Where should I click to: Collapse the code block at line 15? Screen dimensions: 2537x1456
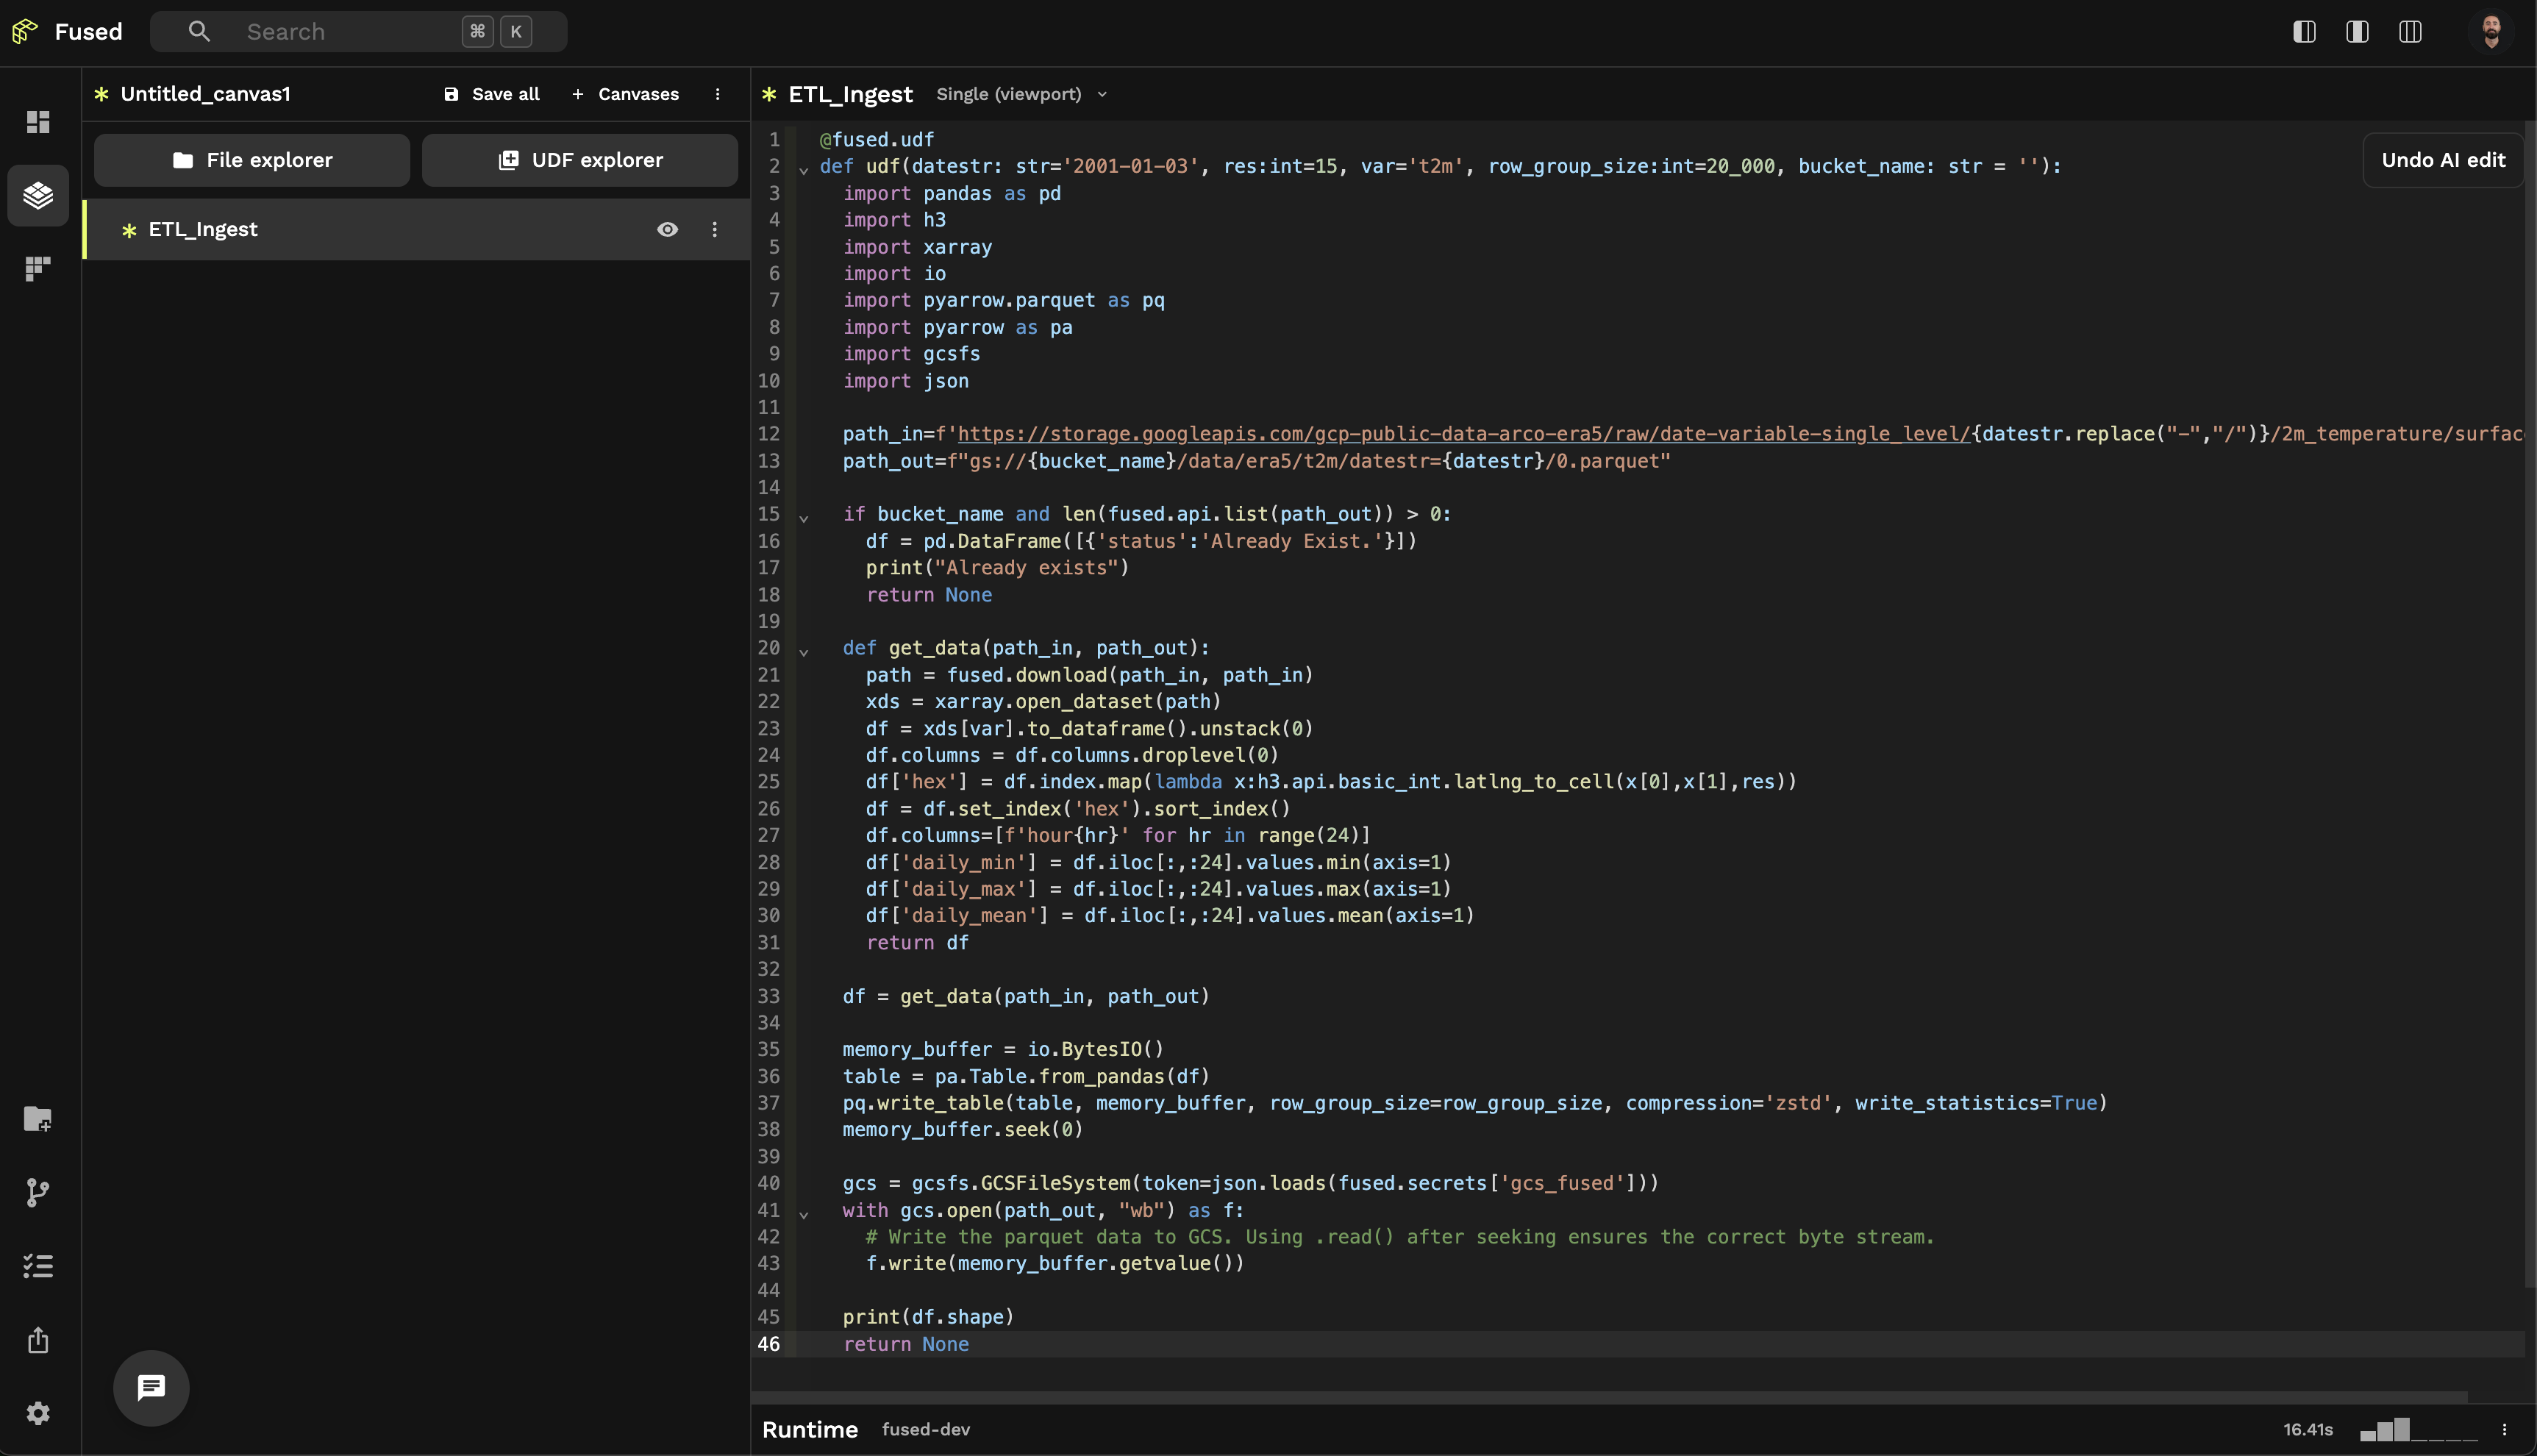click(805, 517)
